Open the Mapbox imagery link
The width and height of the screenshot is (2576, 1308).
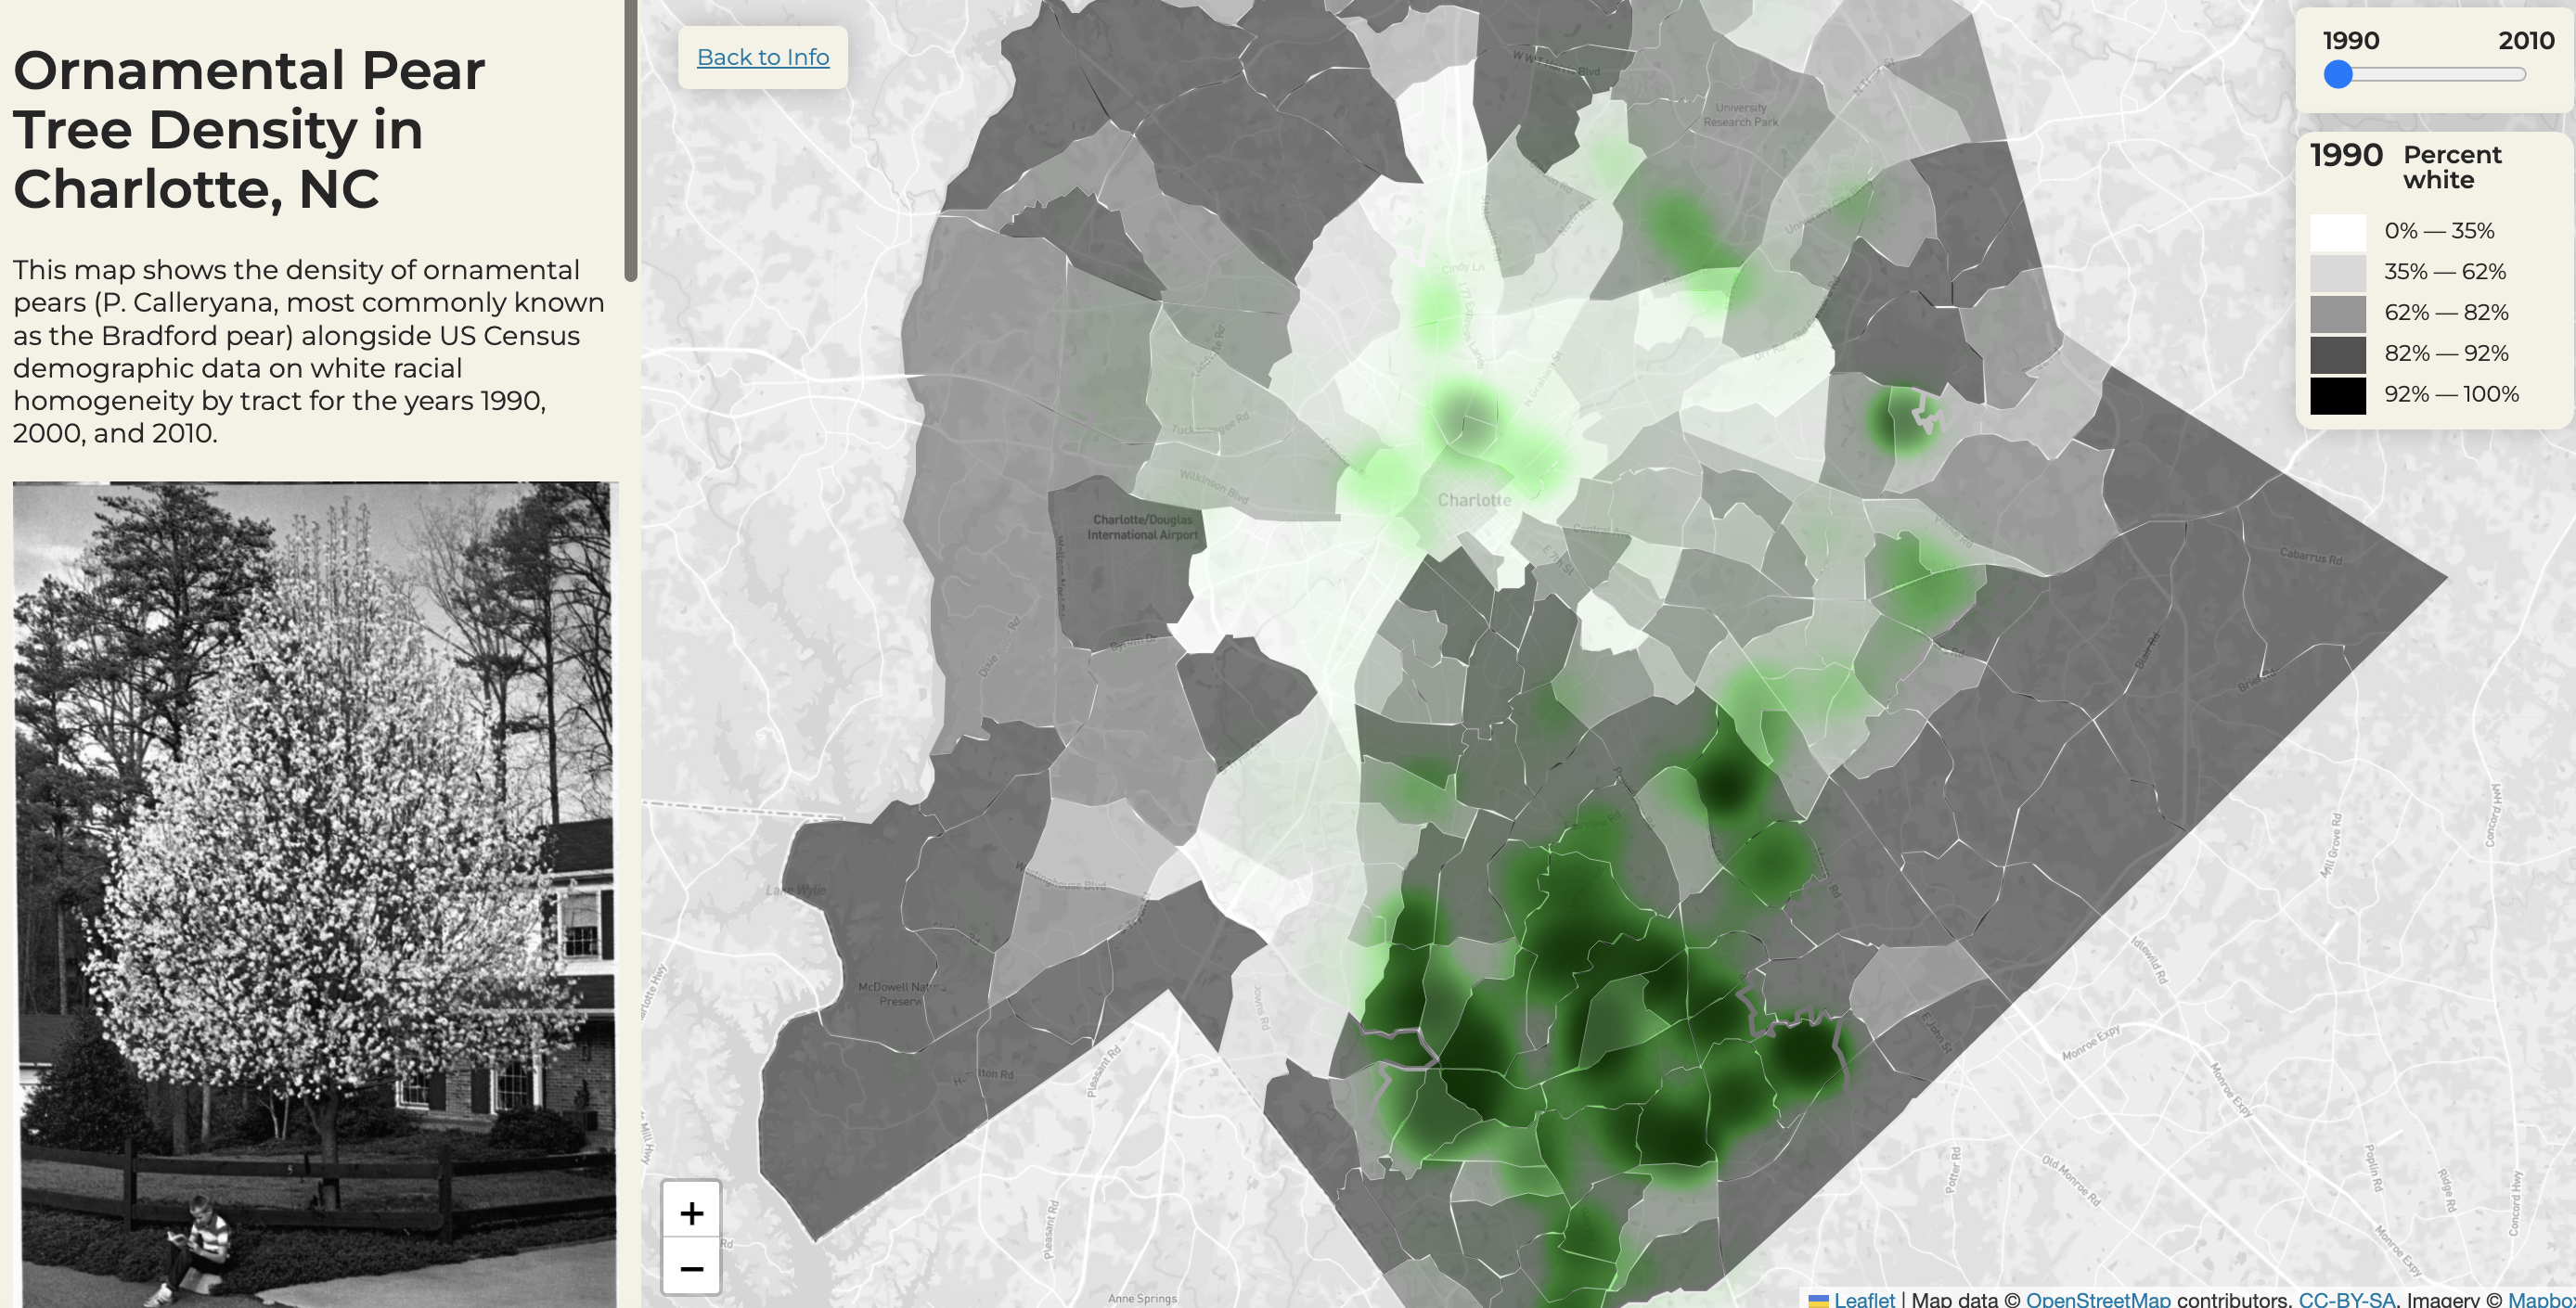click(x=2541, y=1299)
